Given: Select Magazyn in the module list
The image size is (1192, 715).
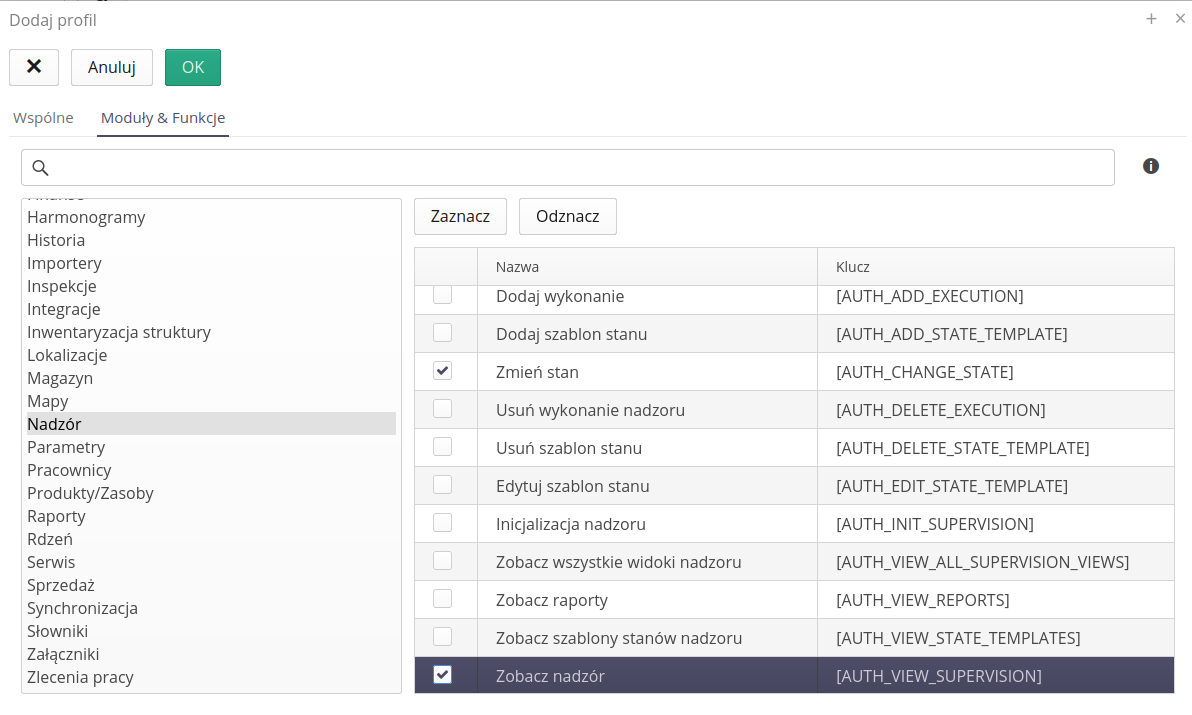Looking at the screenshot, I should 60,378.
